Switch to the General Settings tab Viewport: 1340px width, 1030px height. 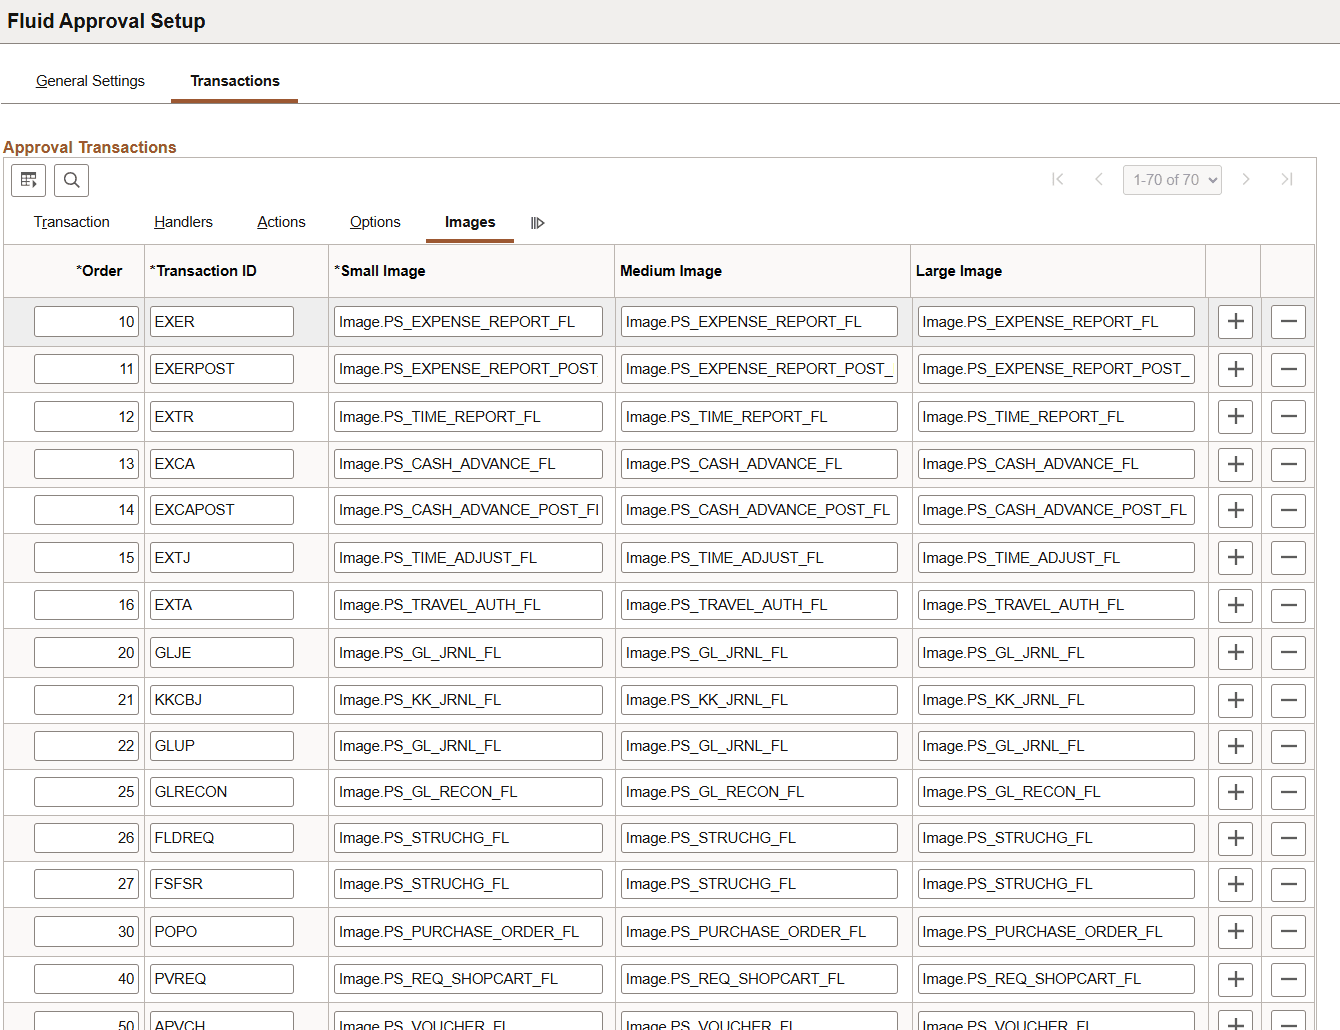(x=90, y=81)
